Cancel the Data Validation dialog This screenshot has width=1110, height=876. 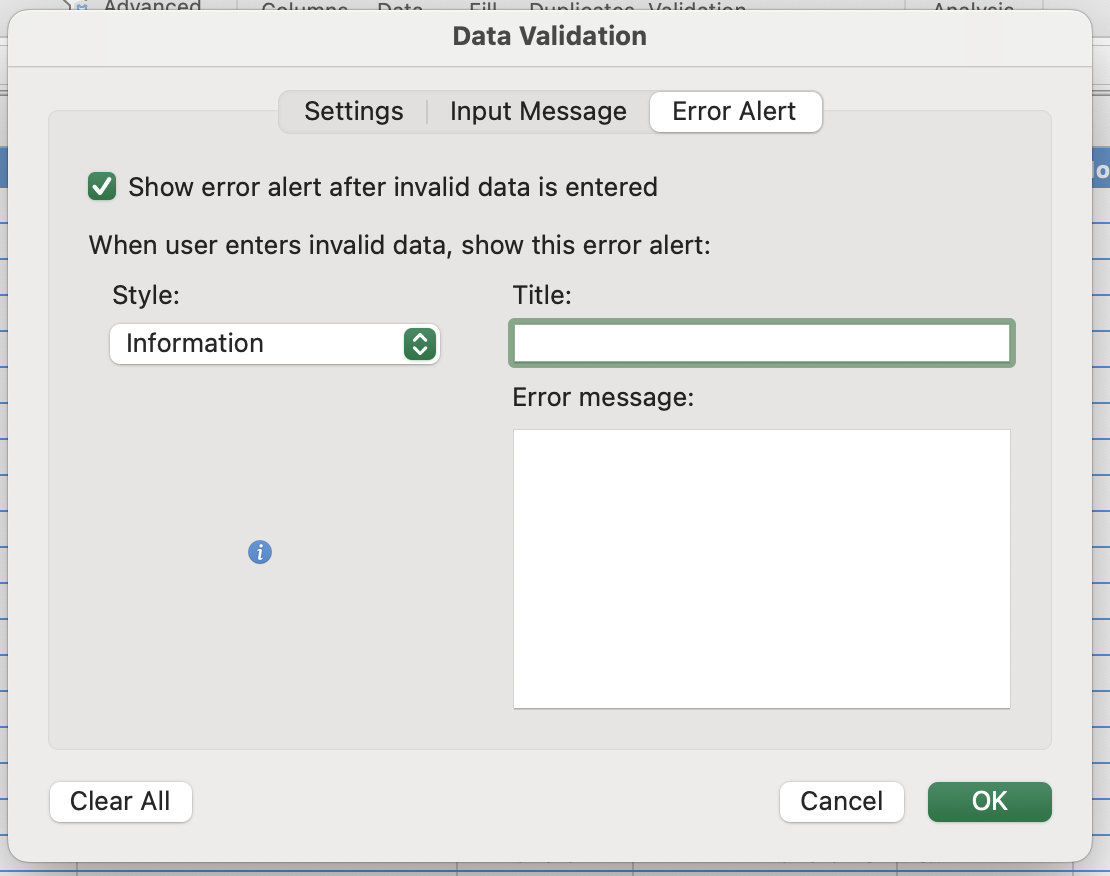[x=841, y=801]
